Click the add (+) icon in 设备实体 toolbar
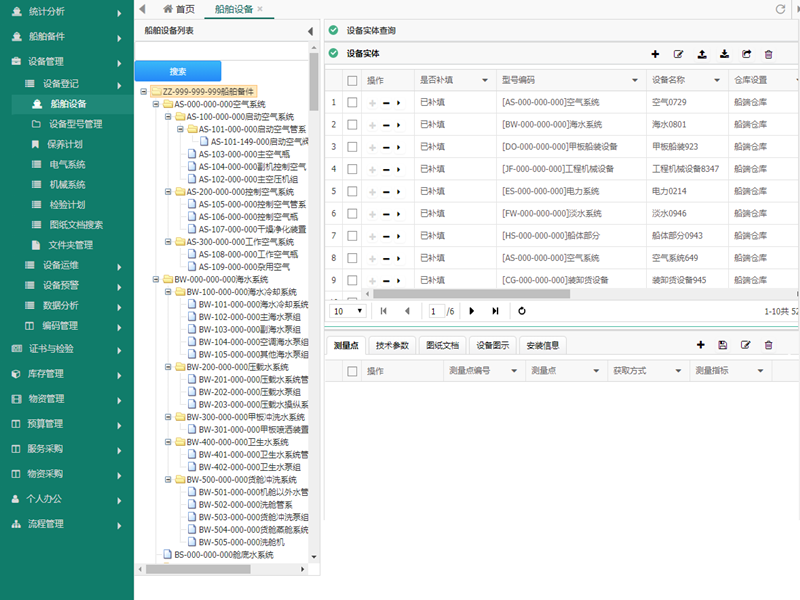This screenshot has height=600, width=800. pyautogui.click(x=655, y=54)
